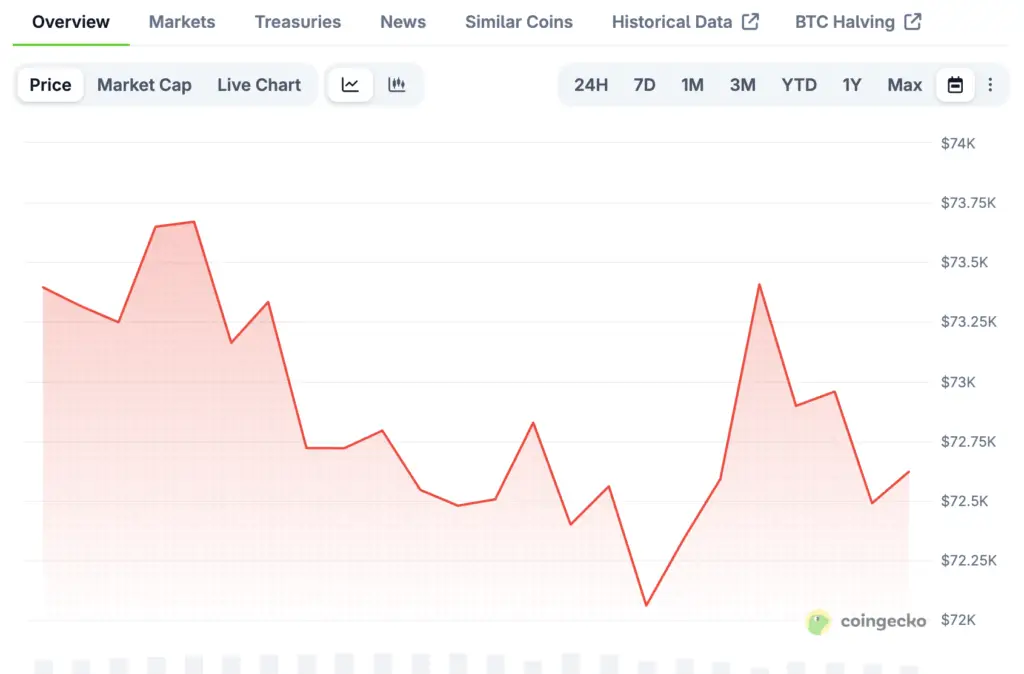The image size is (1024, 674).
Task: Click the external link icon beside Historical Data
Action: click(750, 22)
